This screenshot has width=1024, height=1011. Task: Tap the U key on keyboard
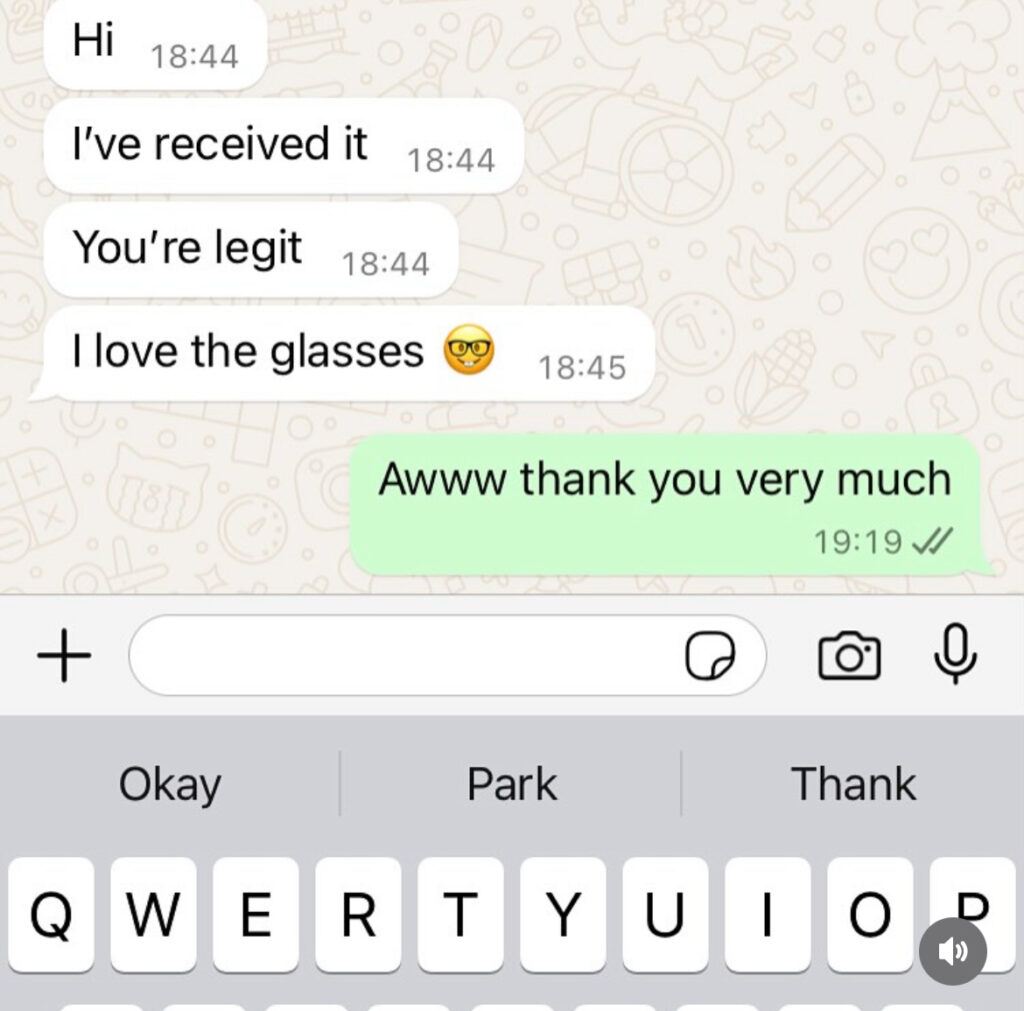[665, 914]
